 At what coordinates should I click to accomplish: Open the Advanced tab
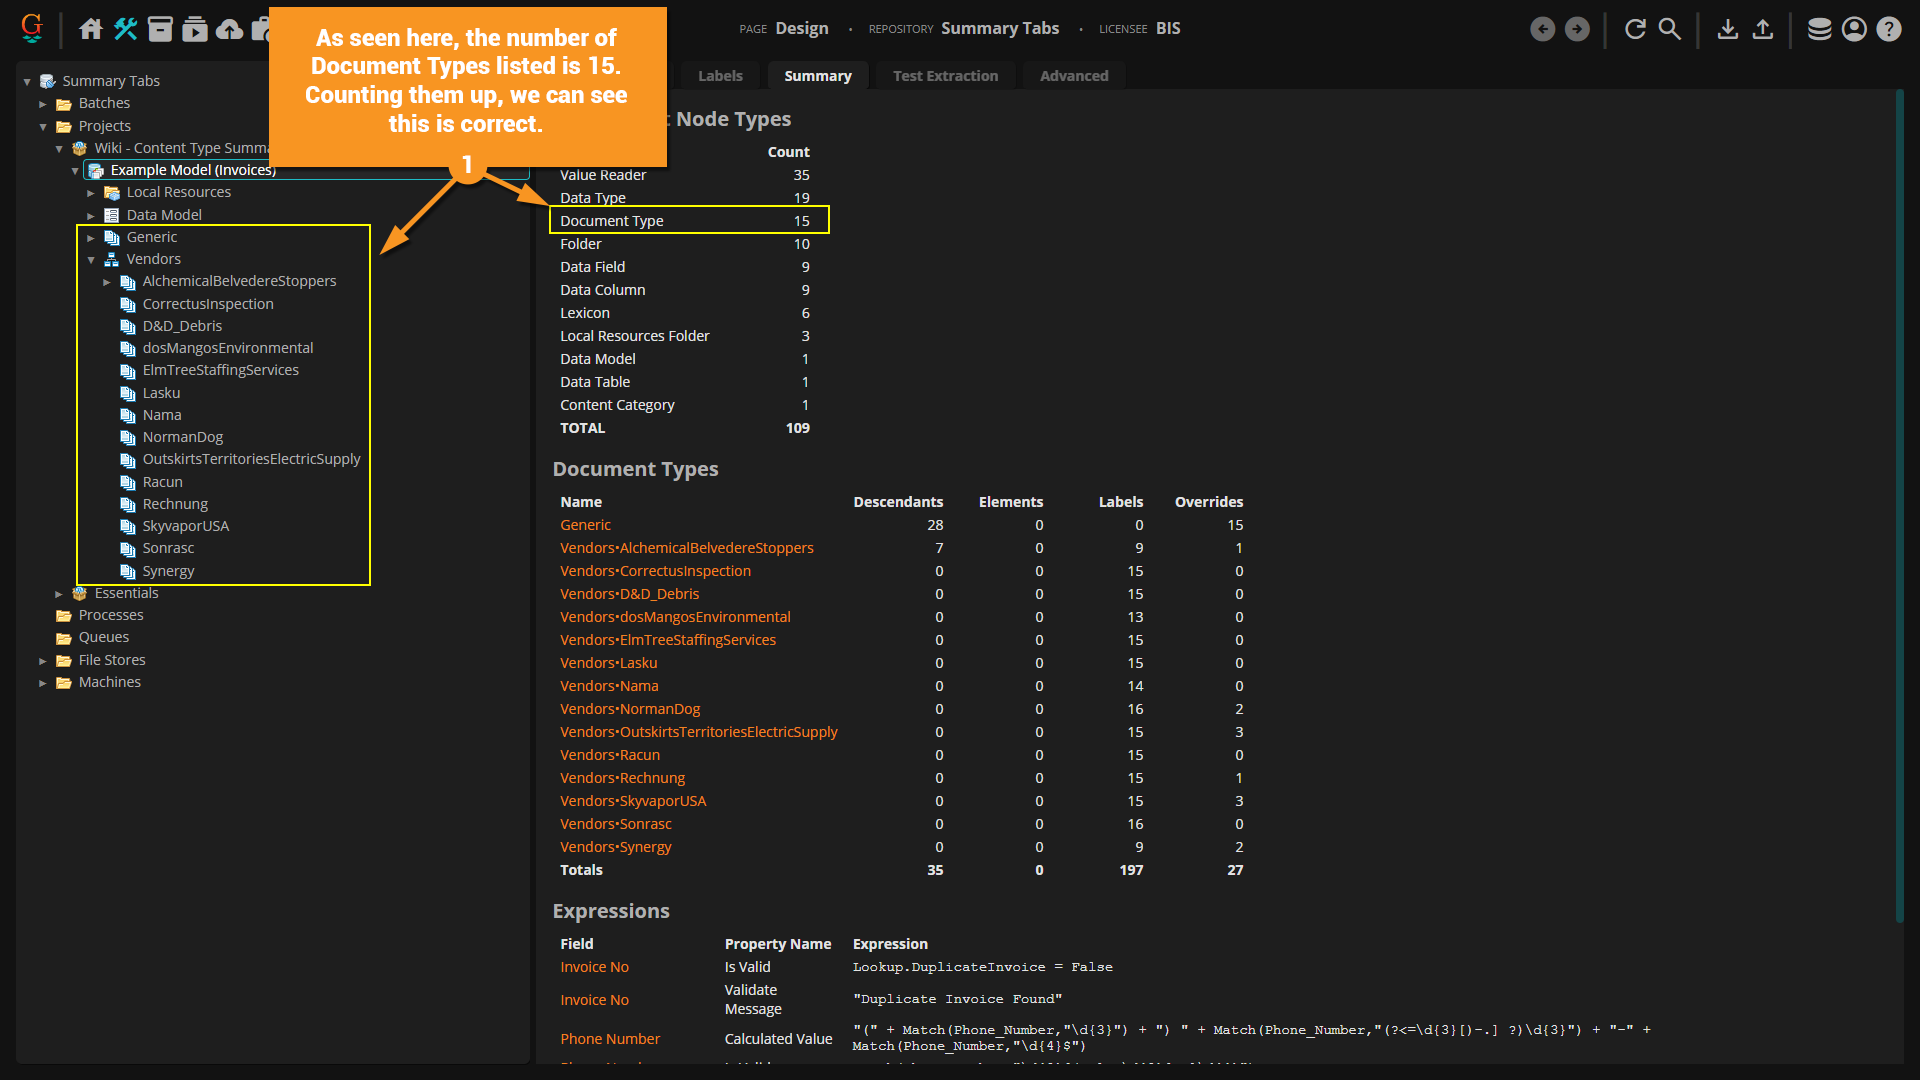coord(1073,76)
